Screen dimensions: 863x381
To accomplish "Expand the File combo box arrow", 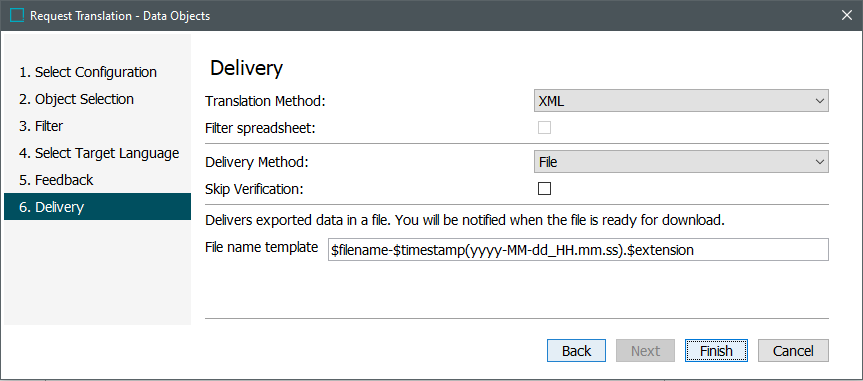I will click(820, 162).
